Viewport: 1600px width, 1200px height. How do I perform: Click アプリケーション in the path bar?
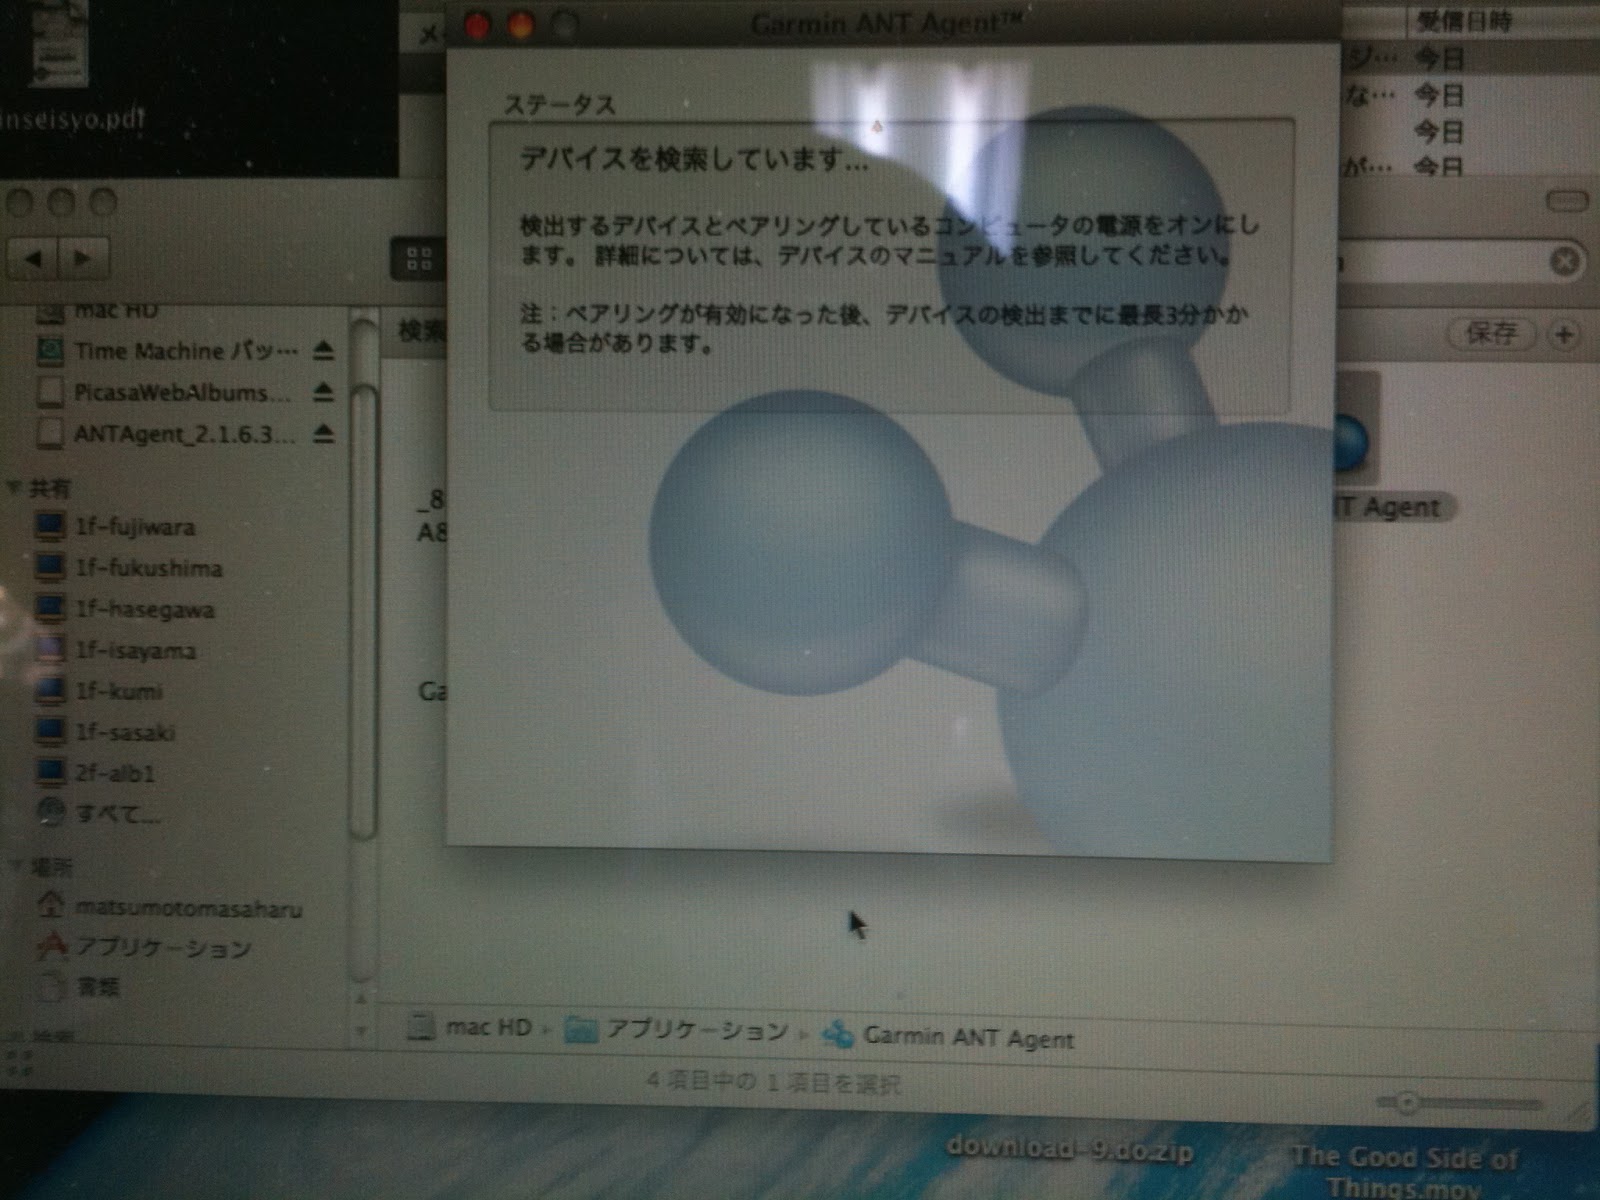click(x=676, y=1030)
